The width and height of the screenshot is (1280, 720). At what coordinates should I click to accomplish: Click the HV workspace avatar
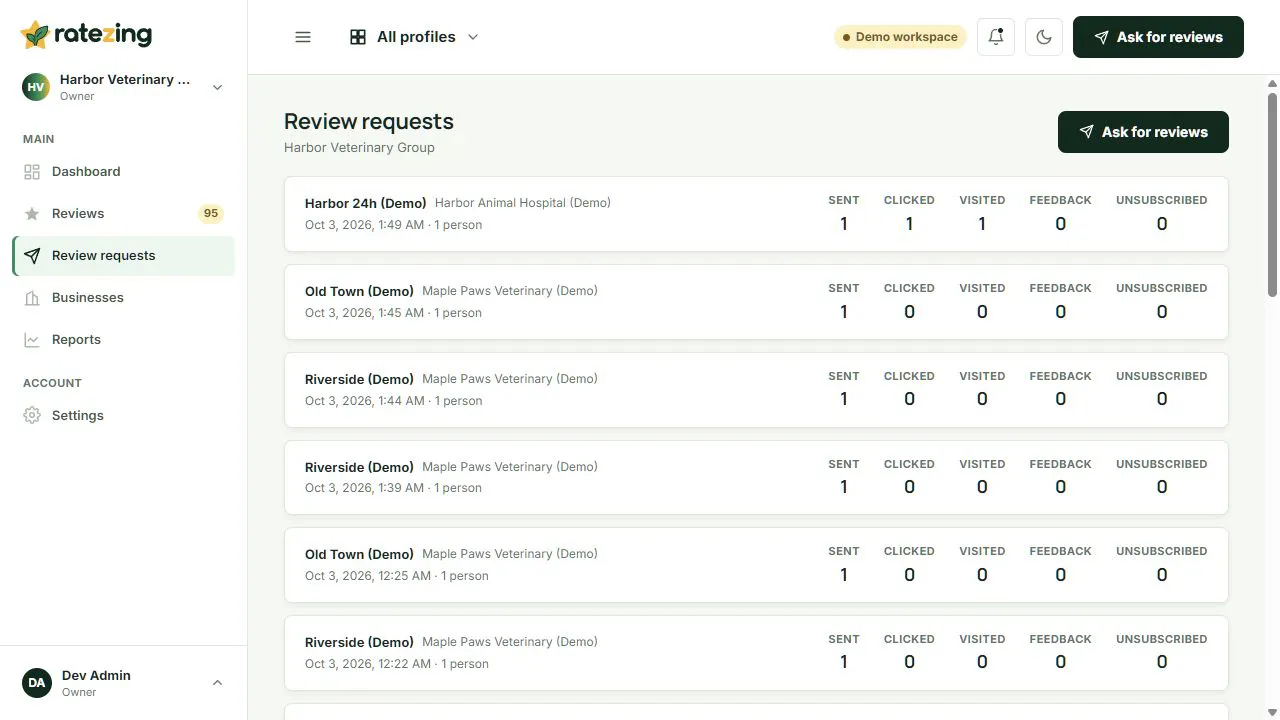36,87
